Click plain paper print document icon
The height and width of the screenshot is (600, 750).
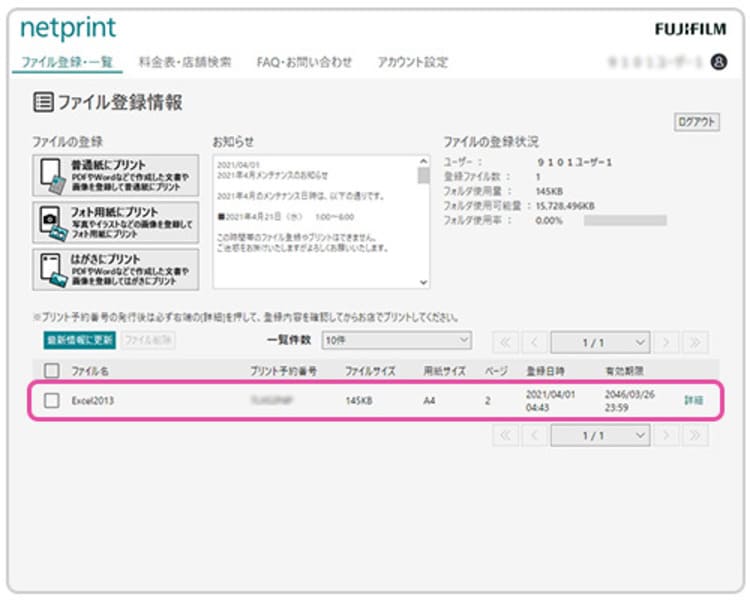(x=52, y=176)
